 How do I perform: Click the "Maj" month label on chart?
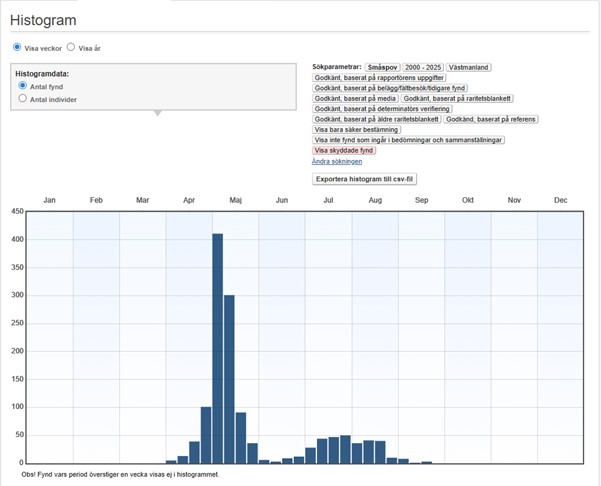[235, 201]
